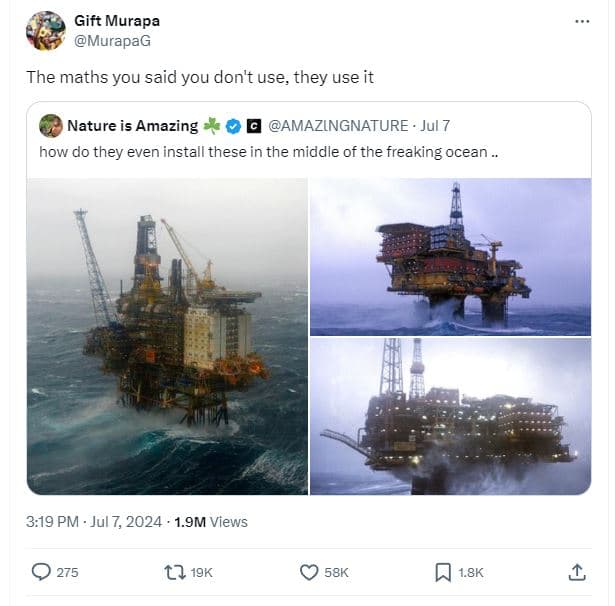Bookmark this post
This screenshot has height=606, width=615.
click(x=443, y=572)
